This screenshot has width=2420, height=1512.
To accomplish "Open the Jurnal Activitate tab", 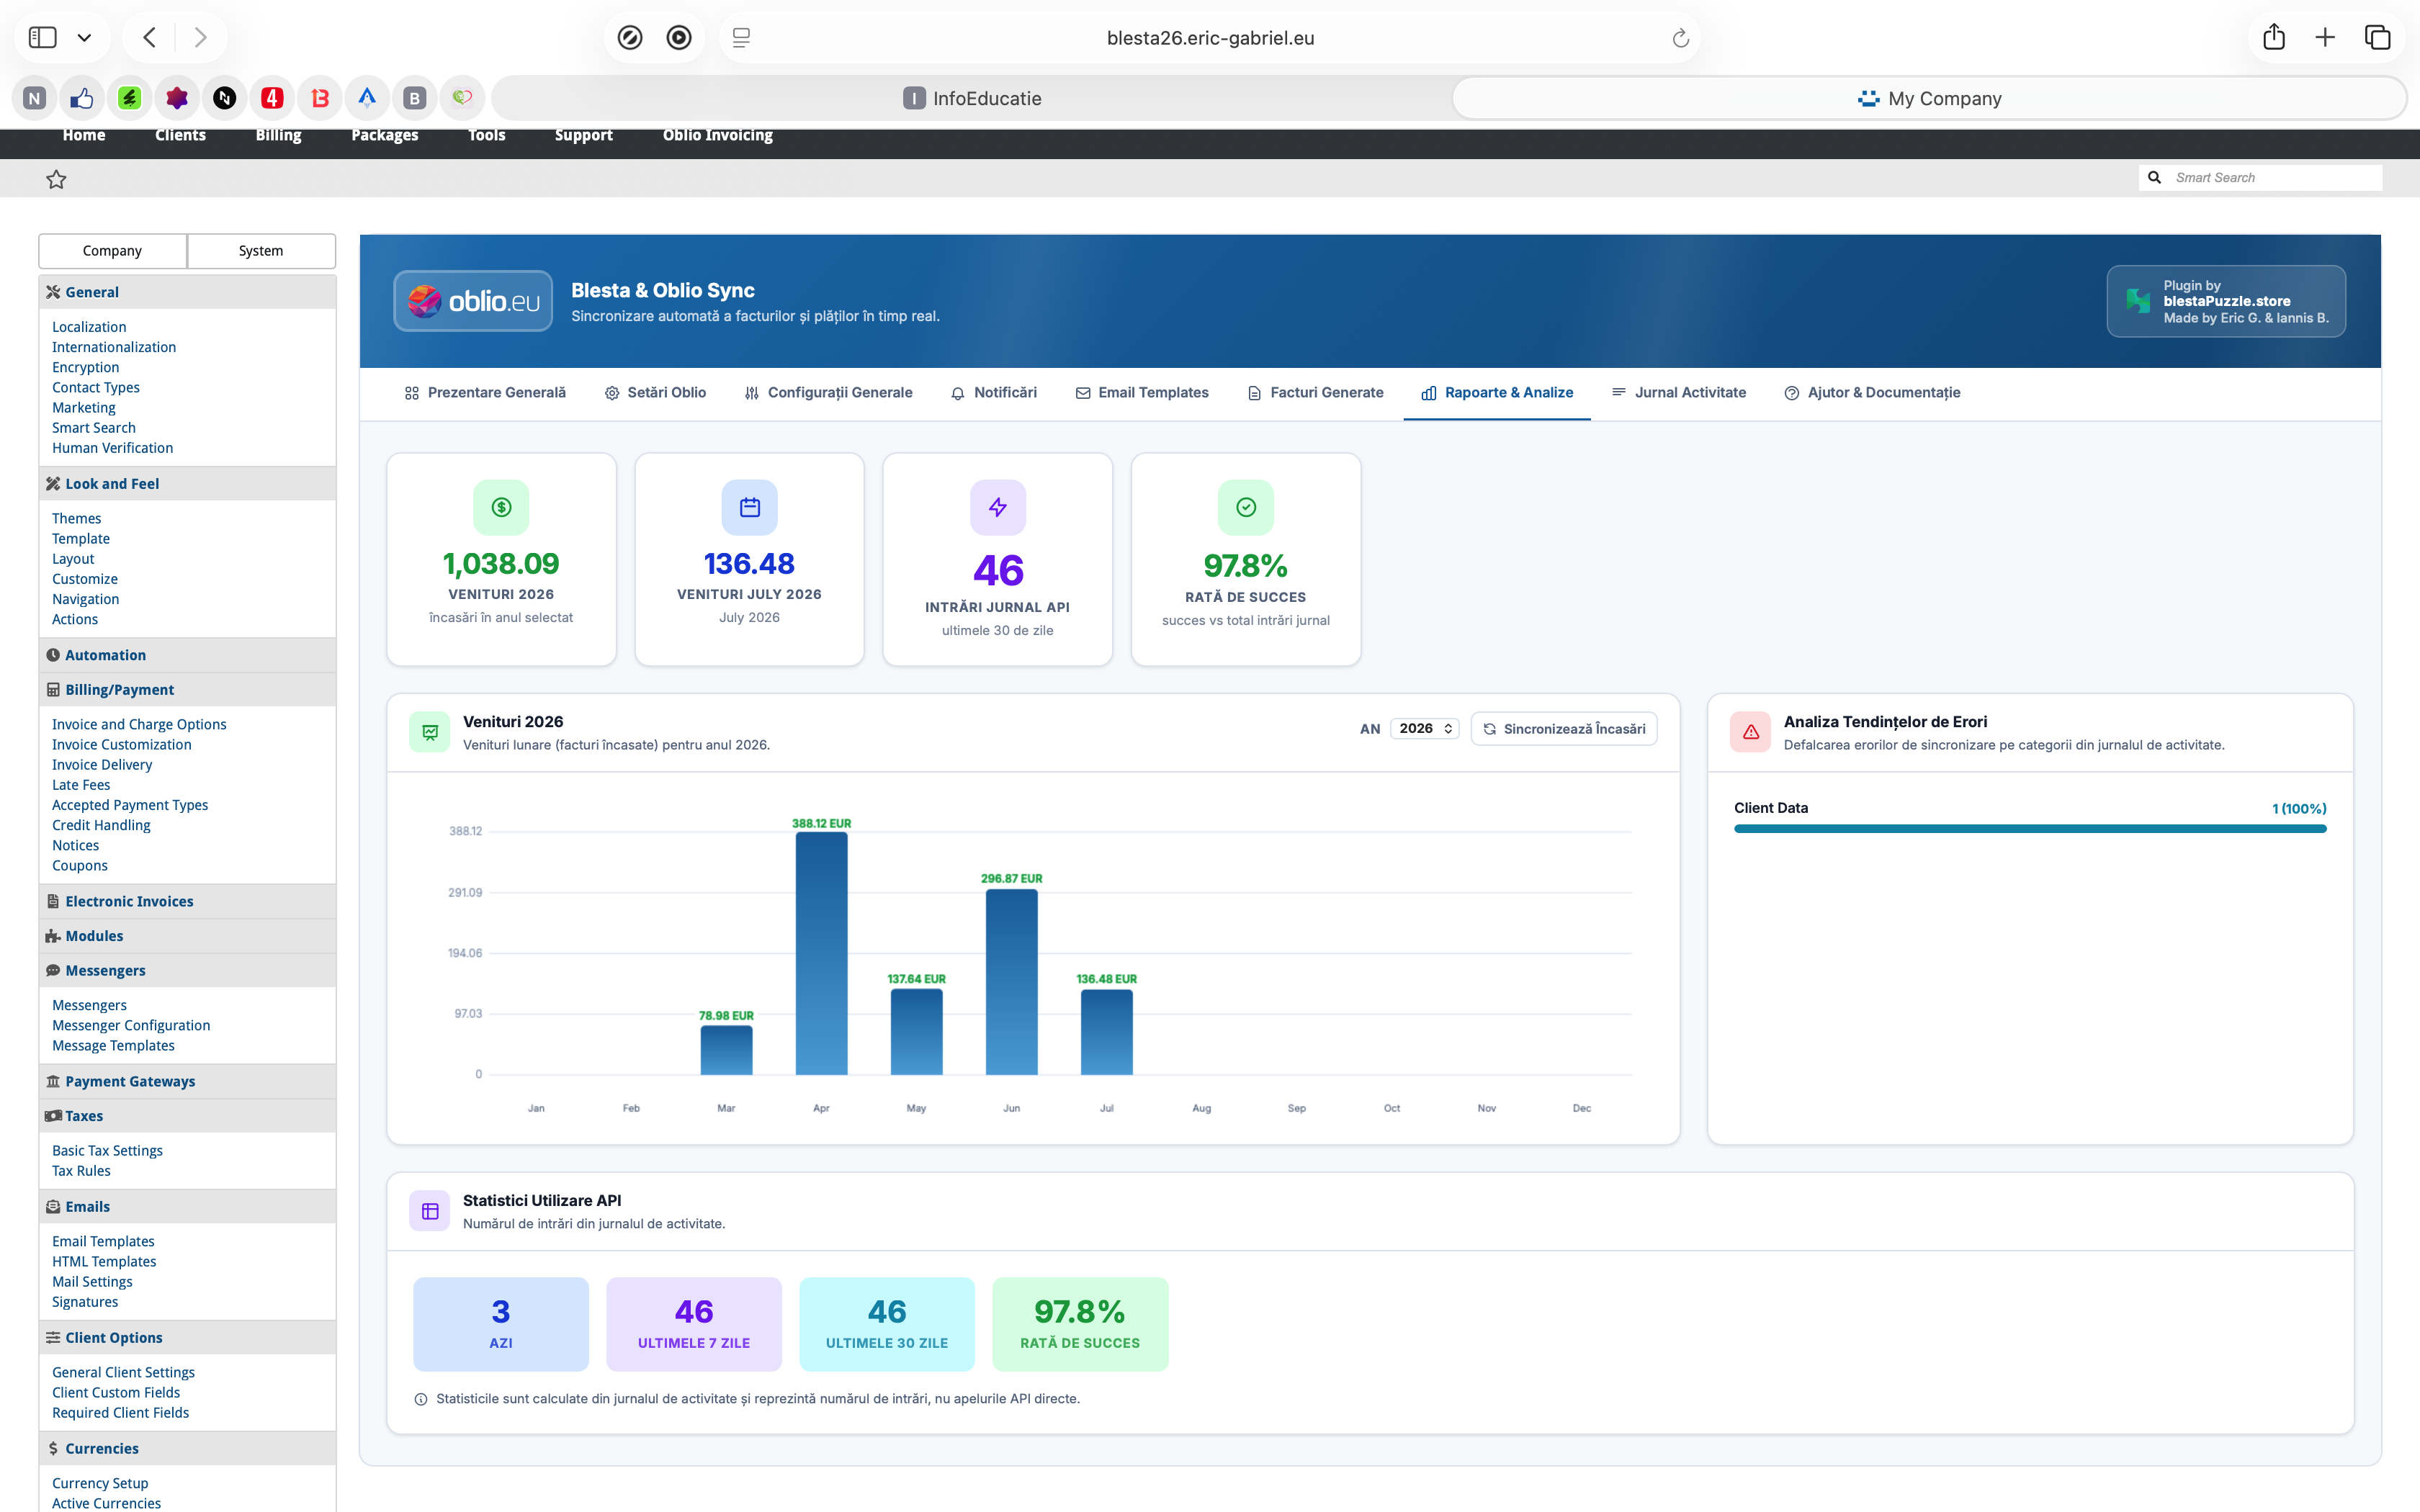I will [1679, 393].
